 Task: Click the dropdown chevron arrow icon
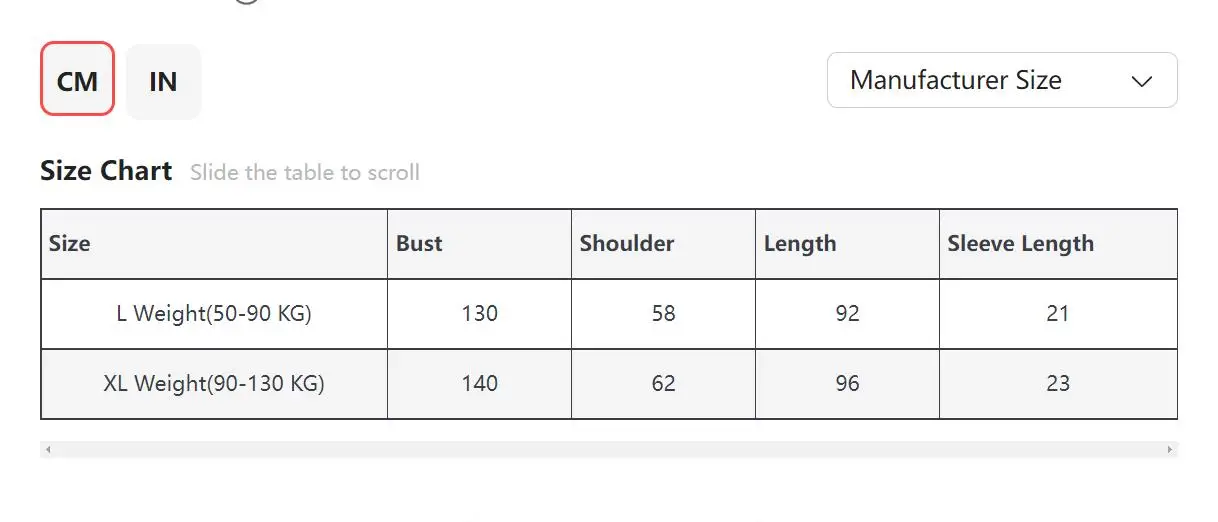(1141, 81)
